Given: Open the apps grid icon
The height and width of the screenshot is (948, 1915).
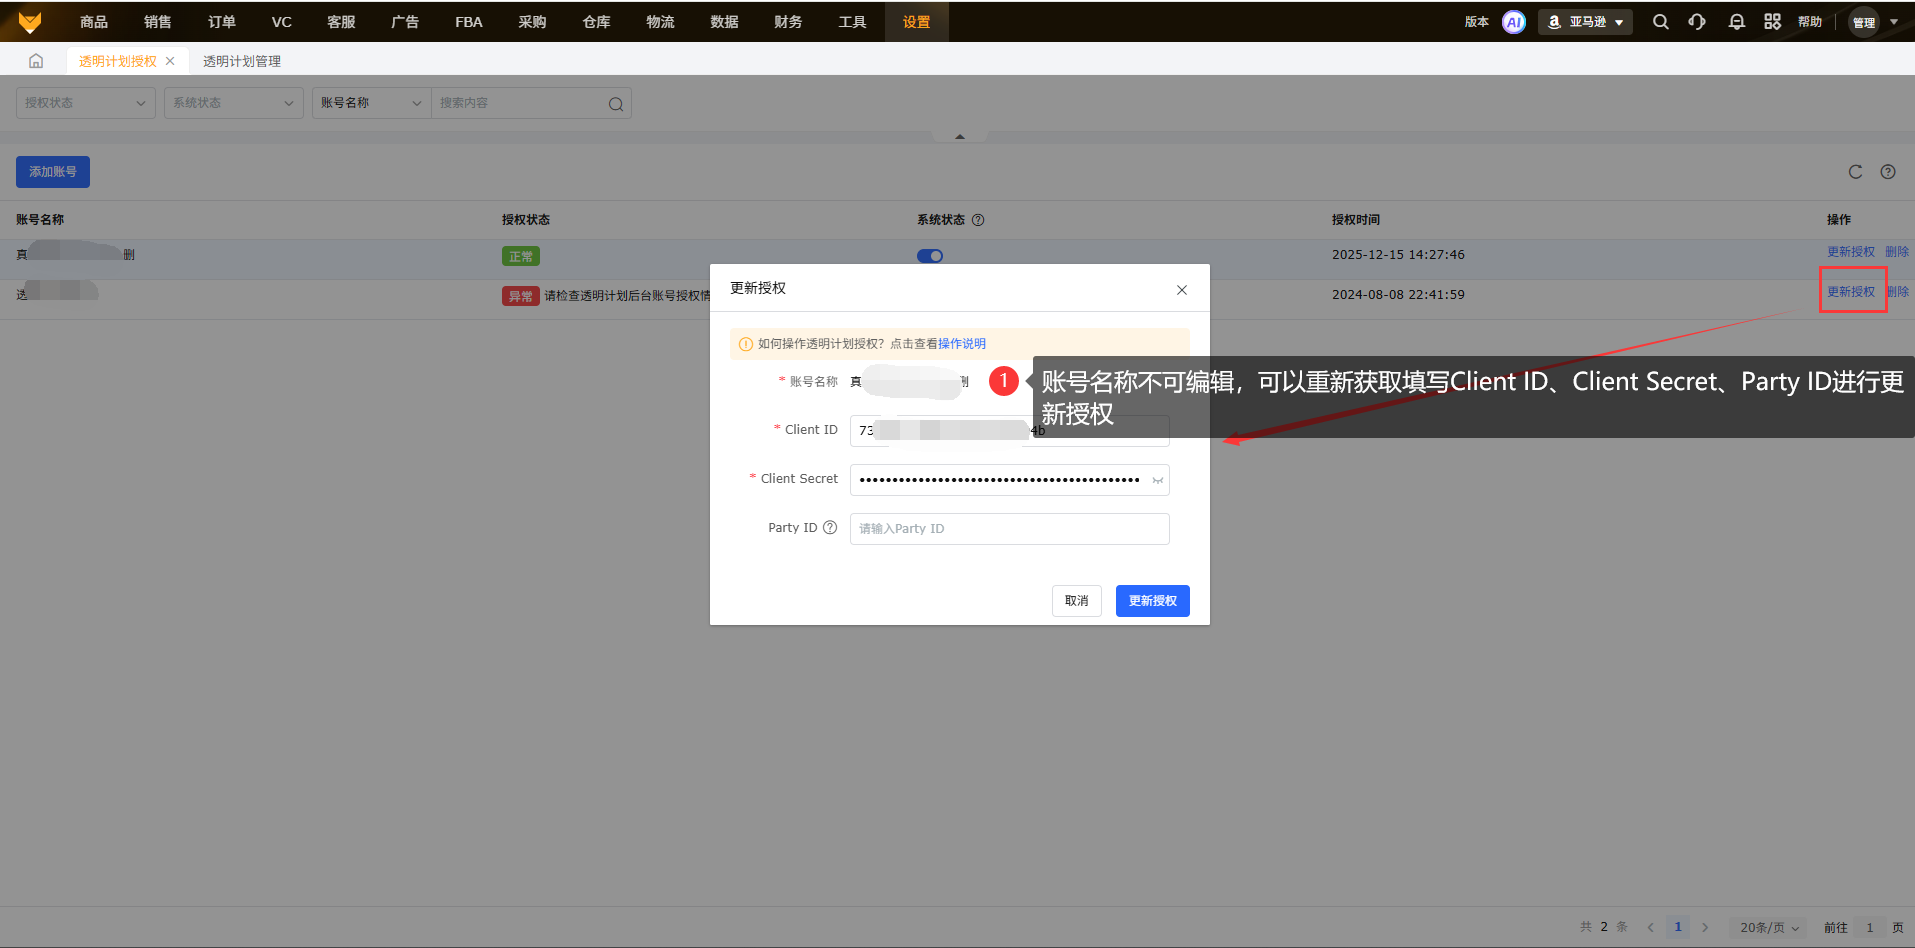Looking at the screenshot, I should (1773, 22).
